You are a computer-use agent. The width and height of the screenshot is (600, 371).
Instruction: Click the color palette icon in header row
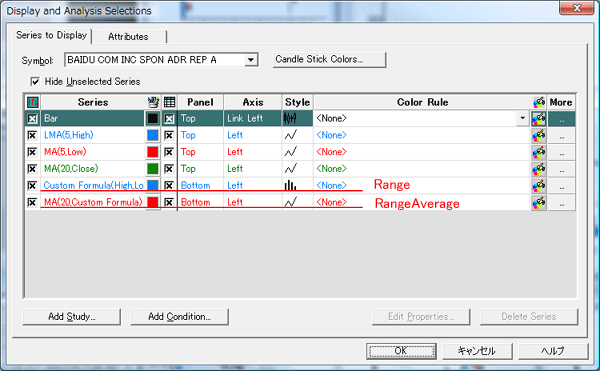[x=539, y=102]
